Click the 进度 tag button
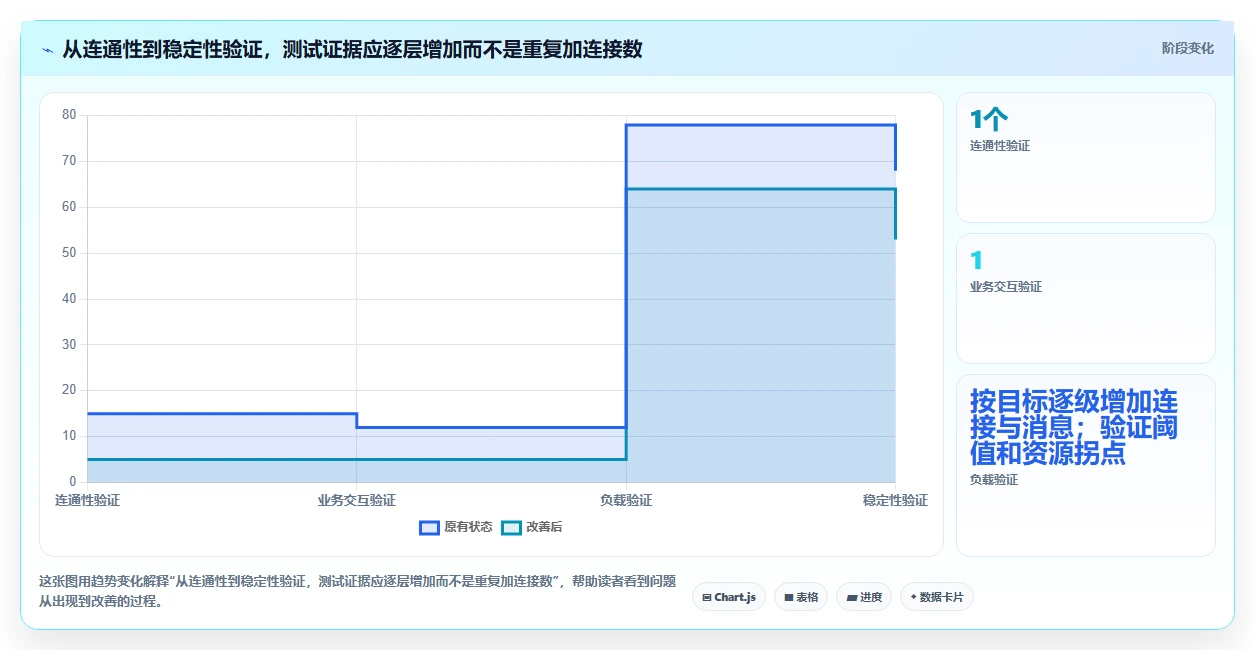The image size is (1255, 650). tap(864, 597)
